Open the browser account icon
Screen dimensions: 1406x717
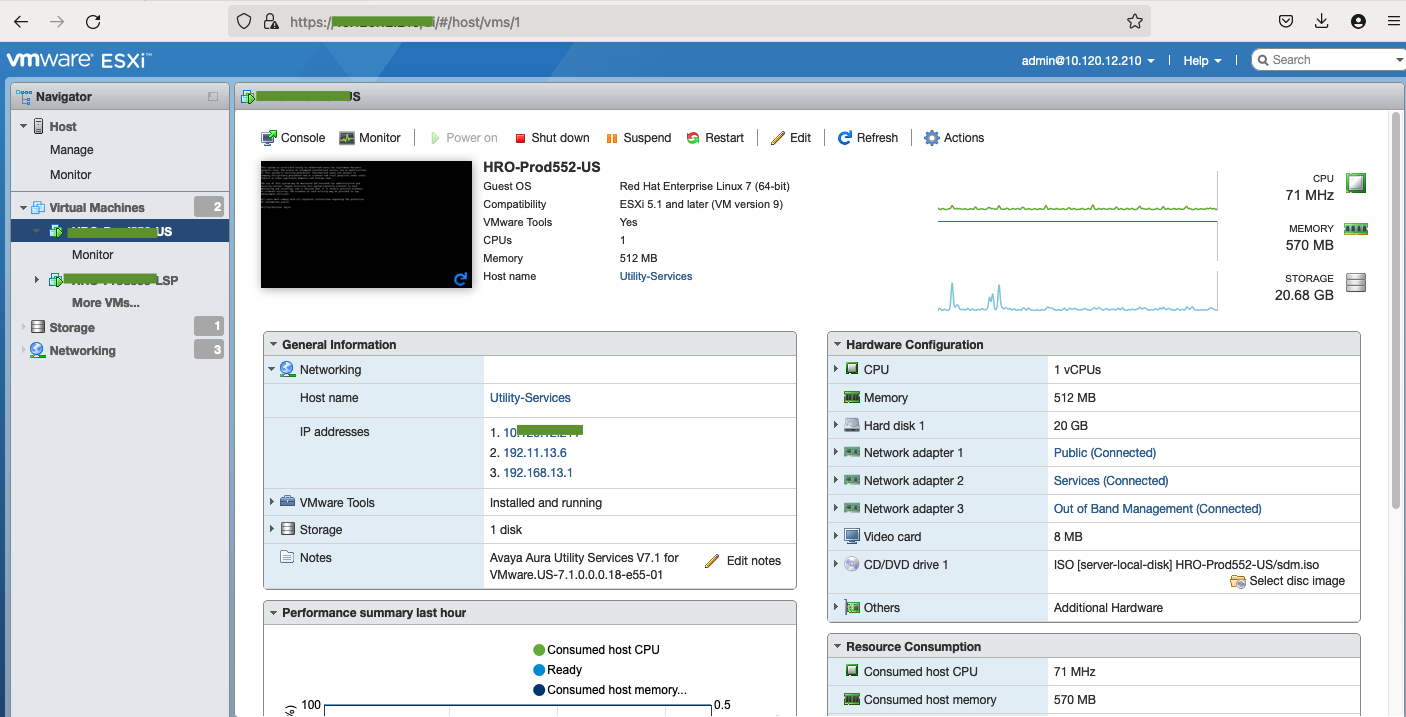point(1358,21)
